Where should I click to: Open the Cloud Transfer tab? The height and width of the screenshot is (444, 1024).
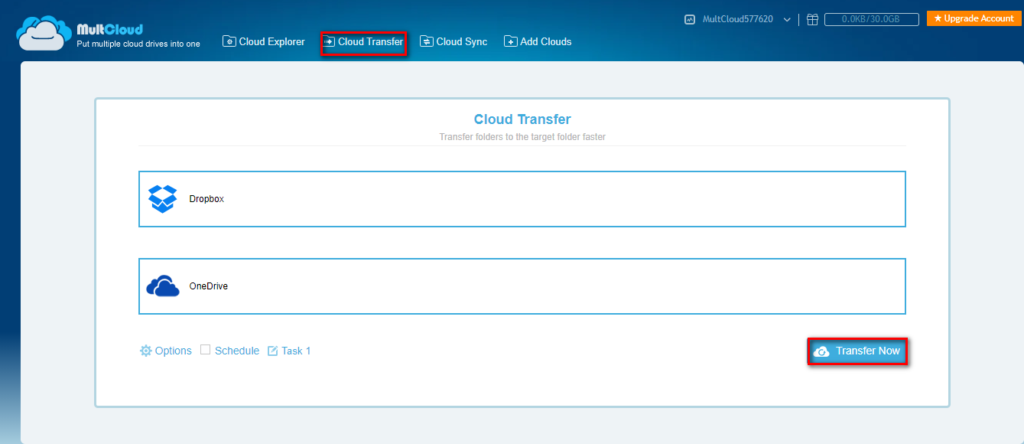363,42
